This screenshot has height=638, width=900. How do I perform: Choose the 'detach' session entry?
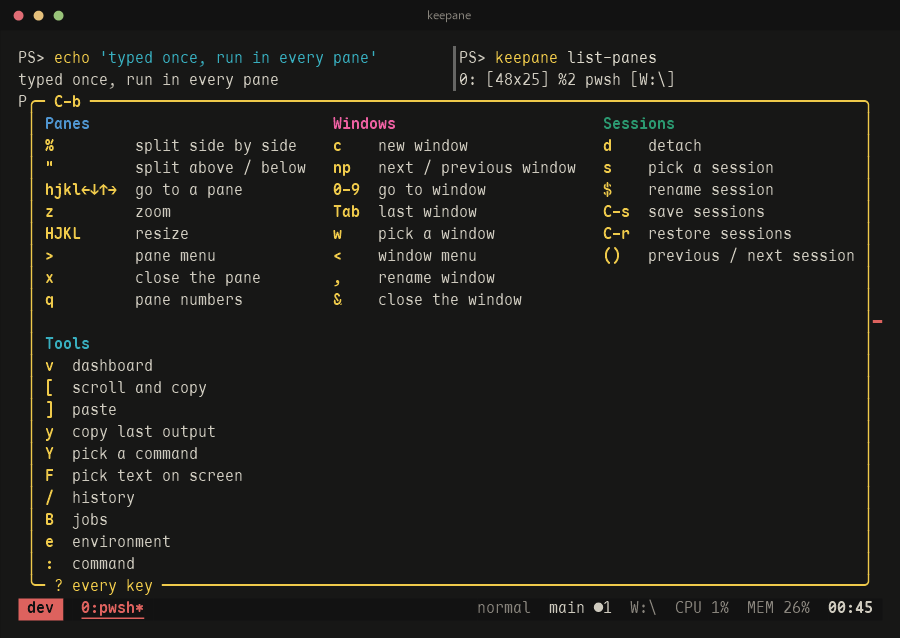tap(674, 146)
